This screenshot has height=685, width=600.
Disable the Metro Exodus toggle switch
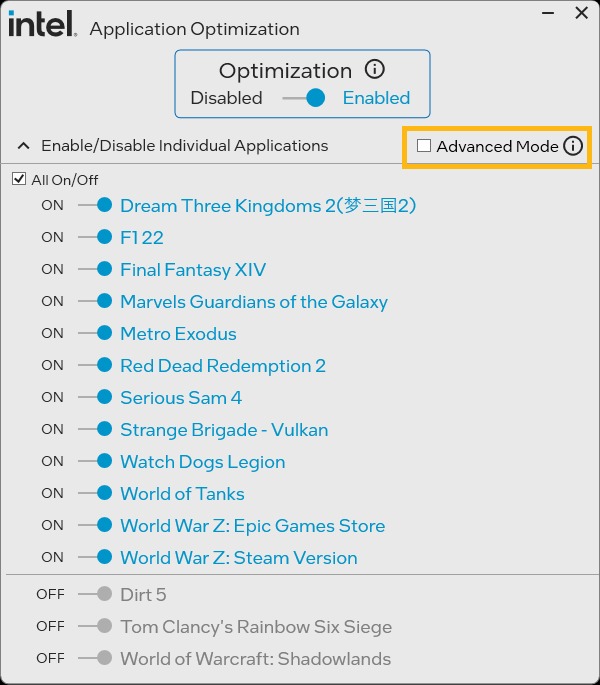click(x=95, y=333)
